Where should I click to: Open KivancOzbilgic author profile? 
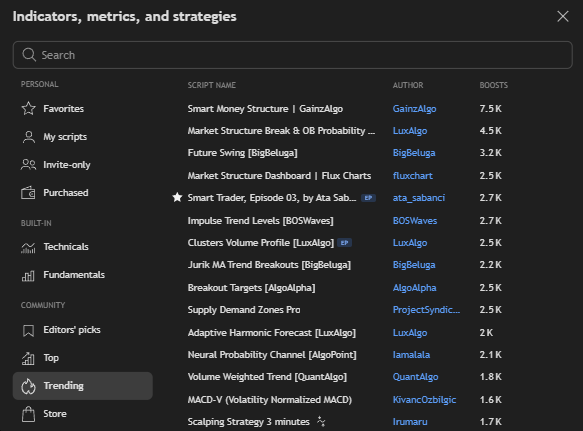tap(424, 400)
